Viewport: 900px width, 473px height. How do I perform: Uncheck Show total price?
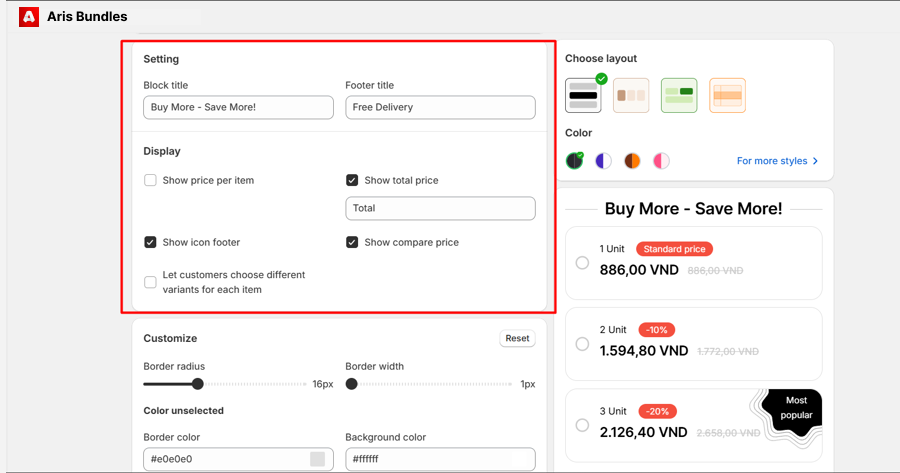[x=352, y=180]
